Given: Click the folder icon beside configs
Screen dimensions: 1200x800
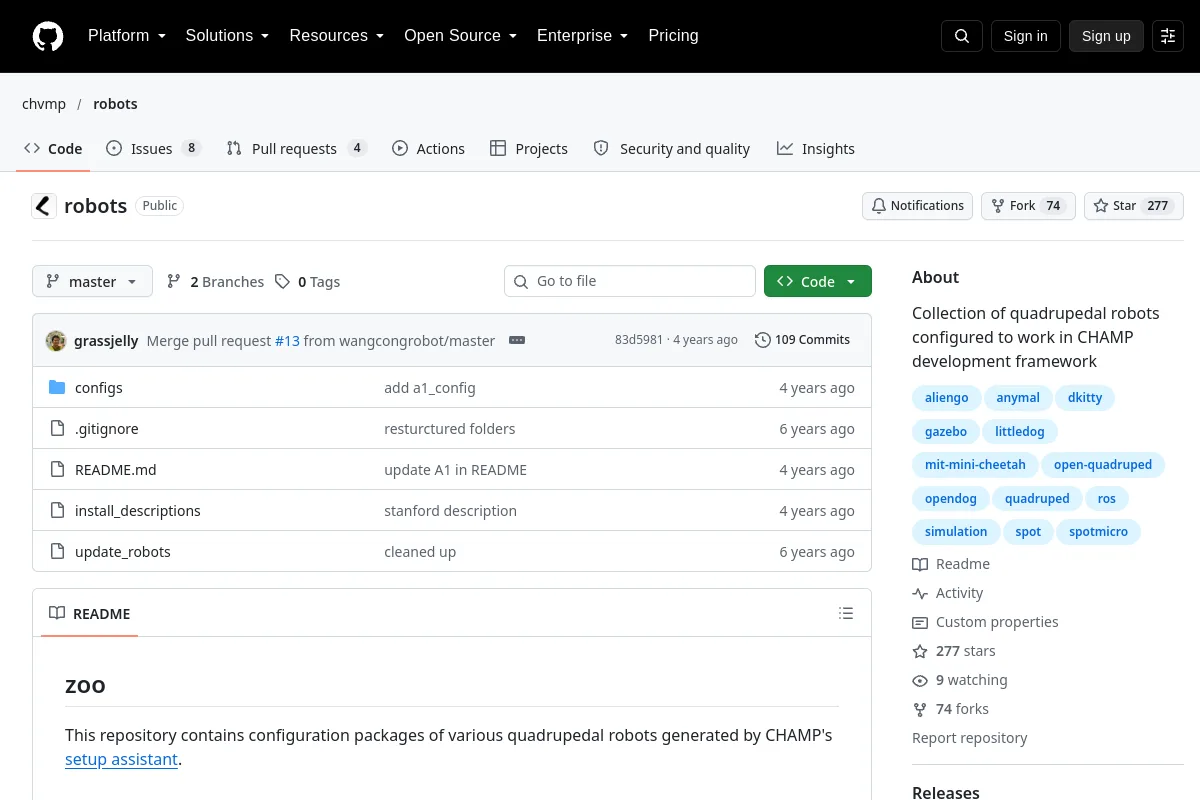Looking at the screenshot, I should tap(57, 388).
